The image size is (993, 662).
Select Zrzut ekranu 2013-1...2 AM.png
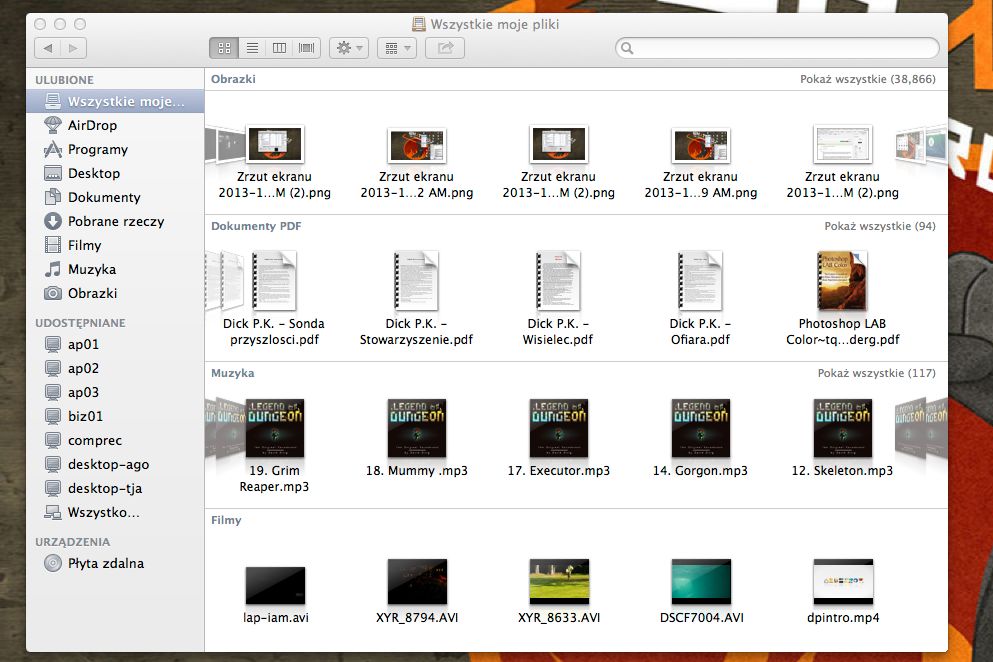coord(417,163)
